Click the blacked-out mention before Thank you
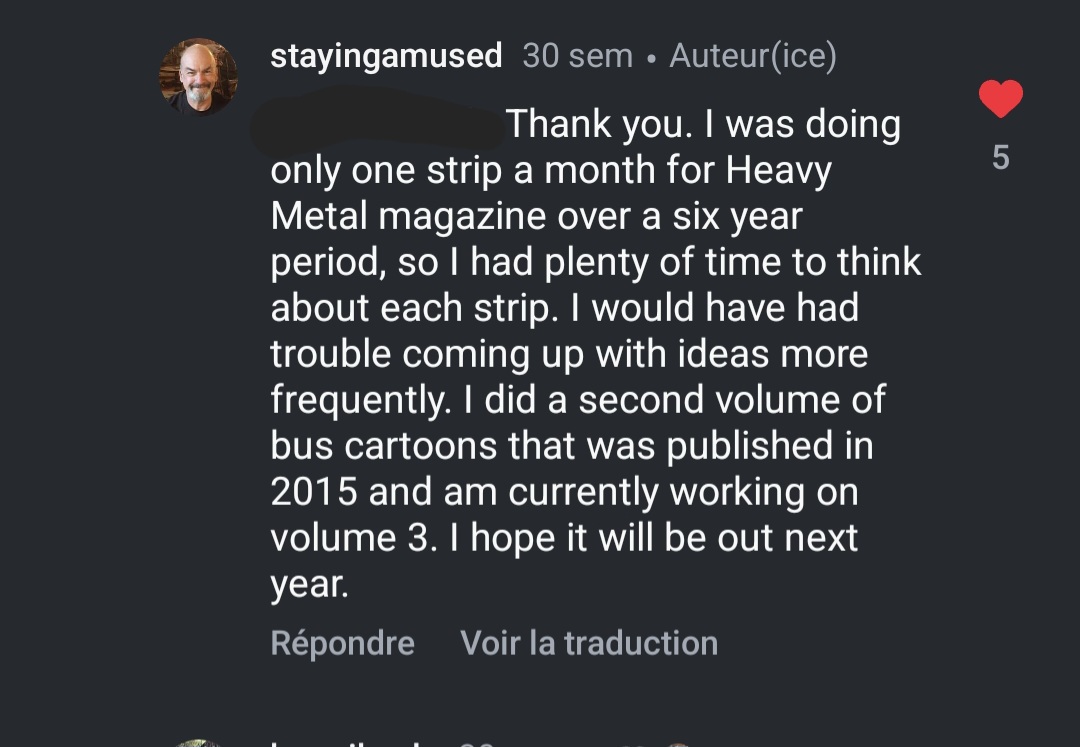Screen dimensions: 1080x747 pyautogui.click(x=380, y=123)
